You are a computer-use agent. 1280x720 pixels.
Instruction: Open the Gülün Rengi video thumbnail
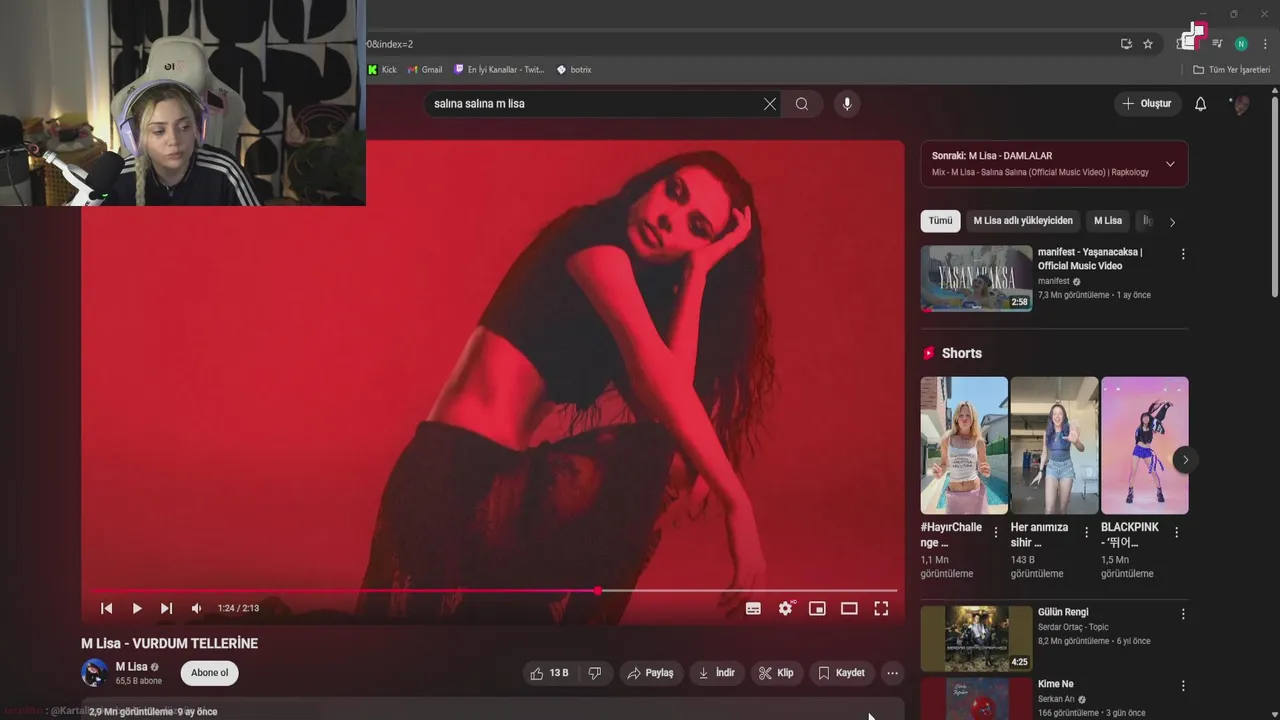[x=976, y=638]
